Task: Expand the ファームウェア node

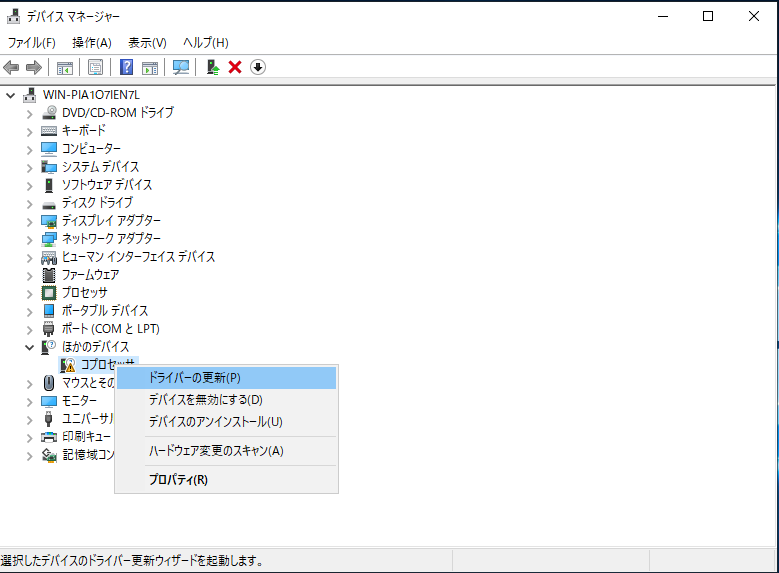Action: click(29, 276)
